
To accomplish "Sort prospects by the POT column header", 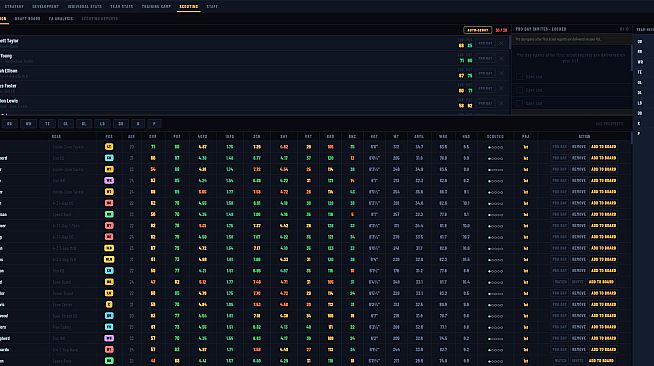I will pos(177,136).
